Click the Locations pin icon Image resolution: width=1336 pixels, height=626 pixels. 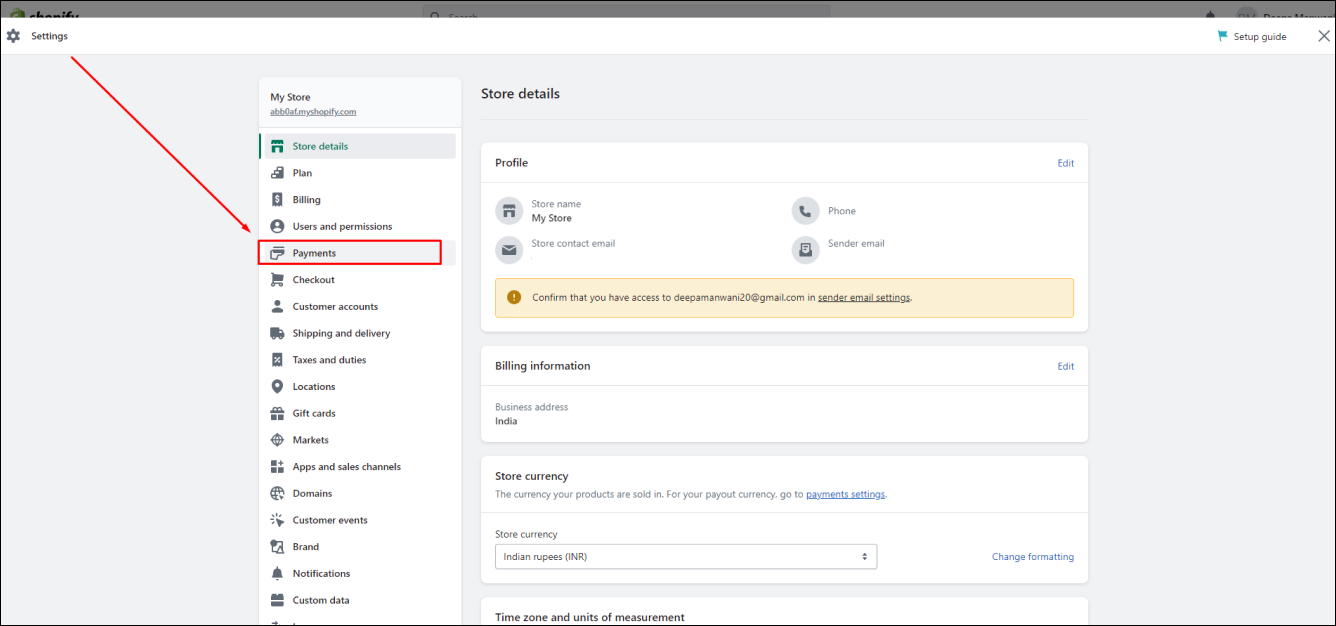278,386
